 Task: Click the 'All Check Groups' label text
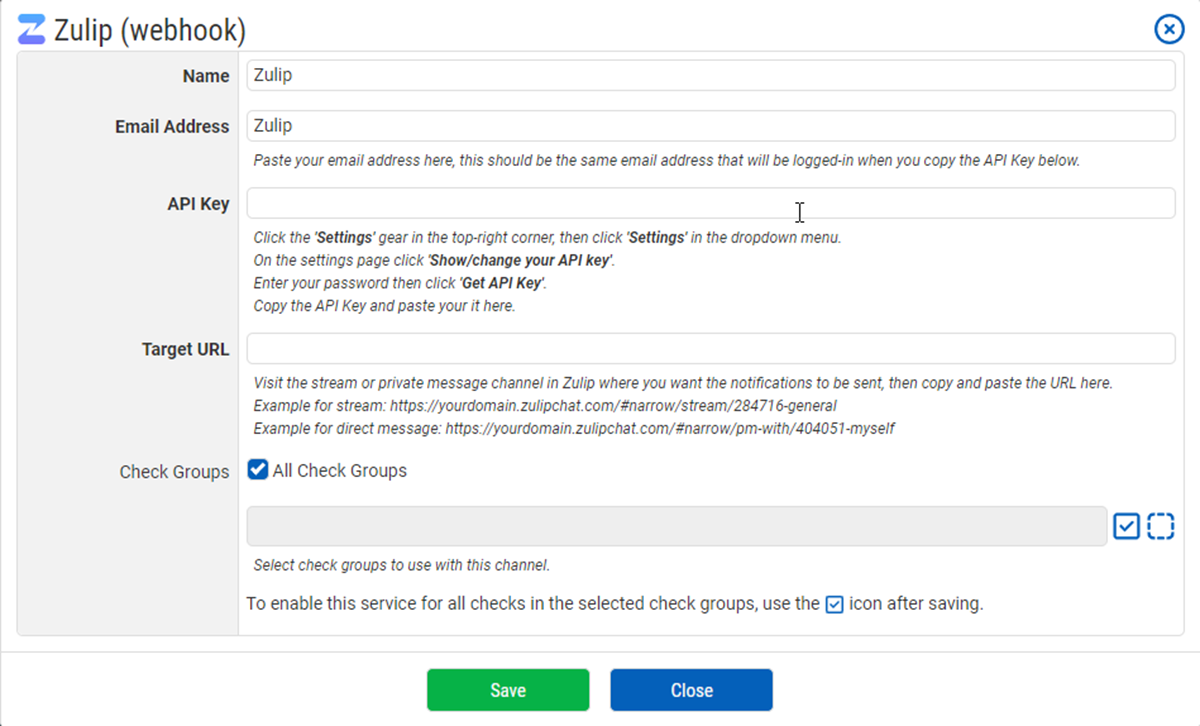point(339,471)
